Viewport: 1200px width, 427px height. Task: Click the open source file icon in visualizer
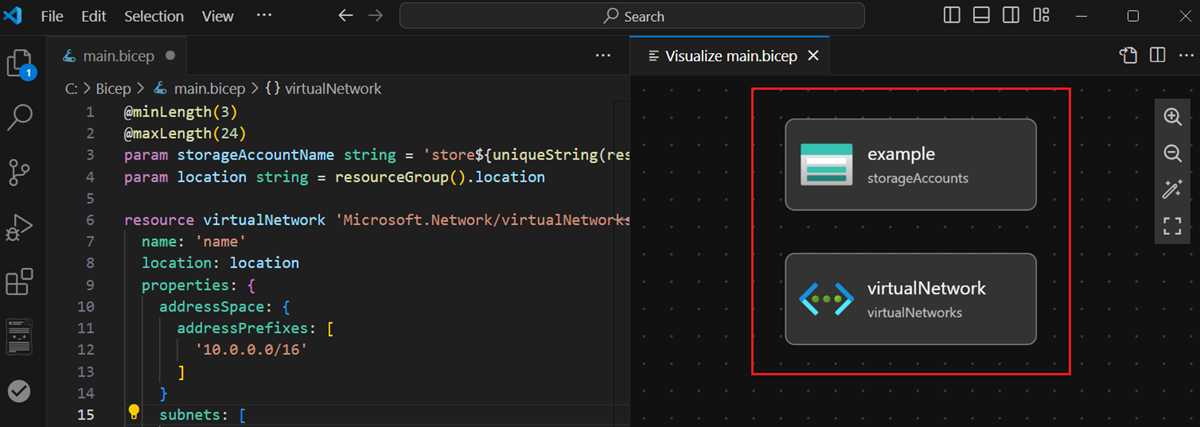[x=1128, y=56]
